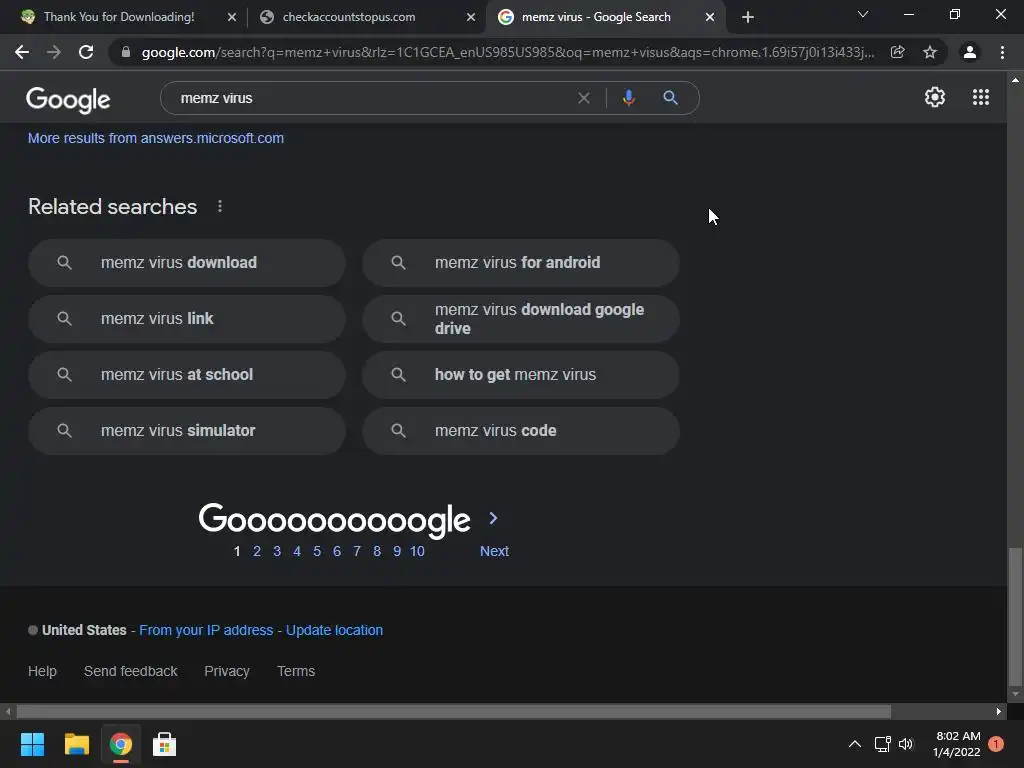
Task: Open tab search dropdown arrow
Action: point(863,14)
